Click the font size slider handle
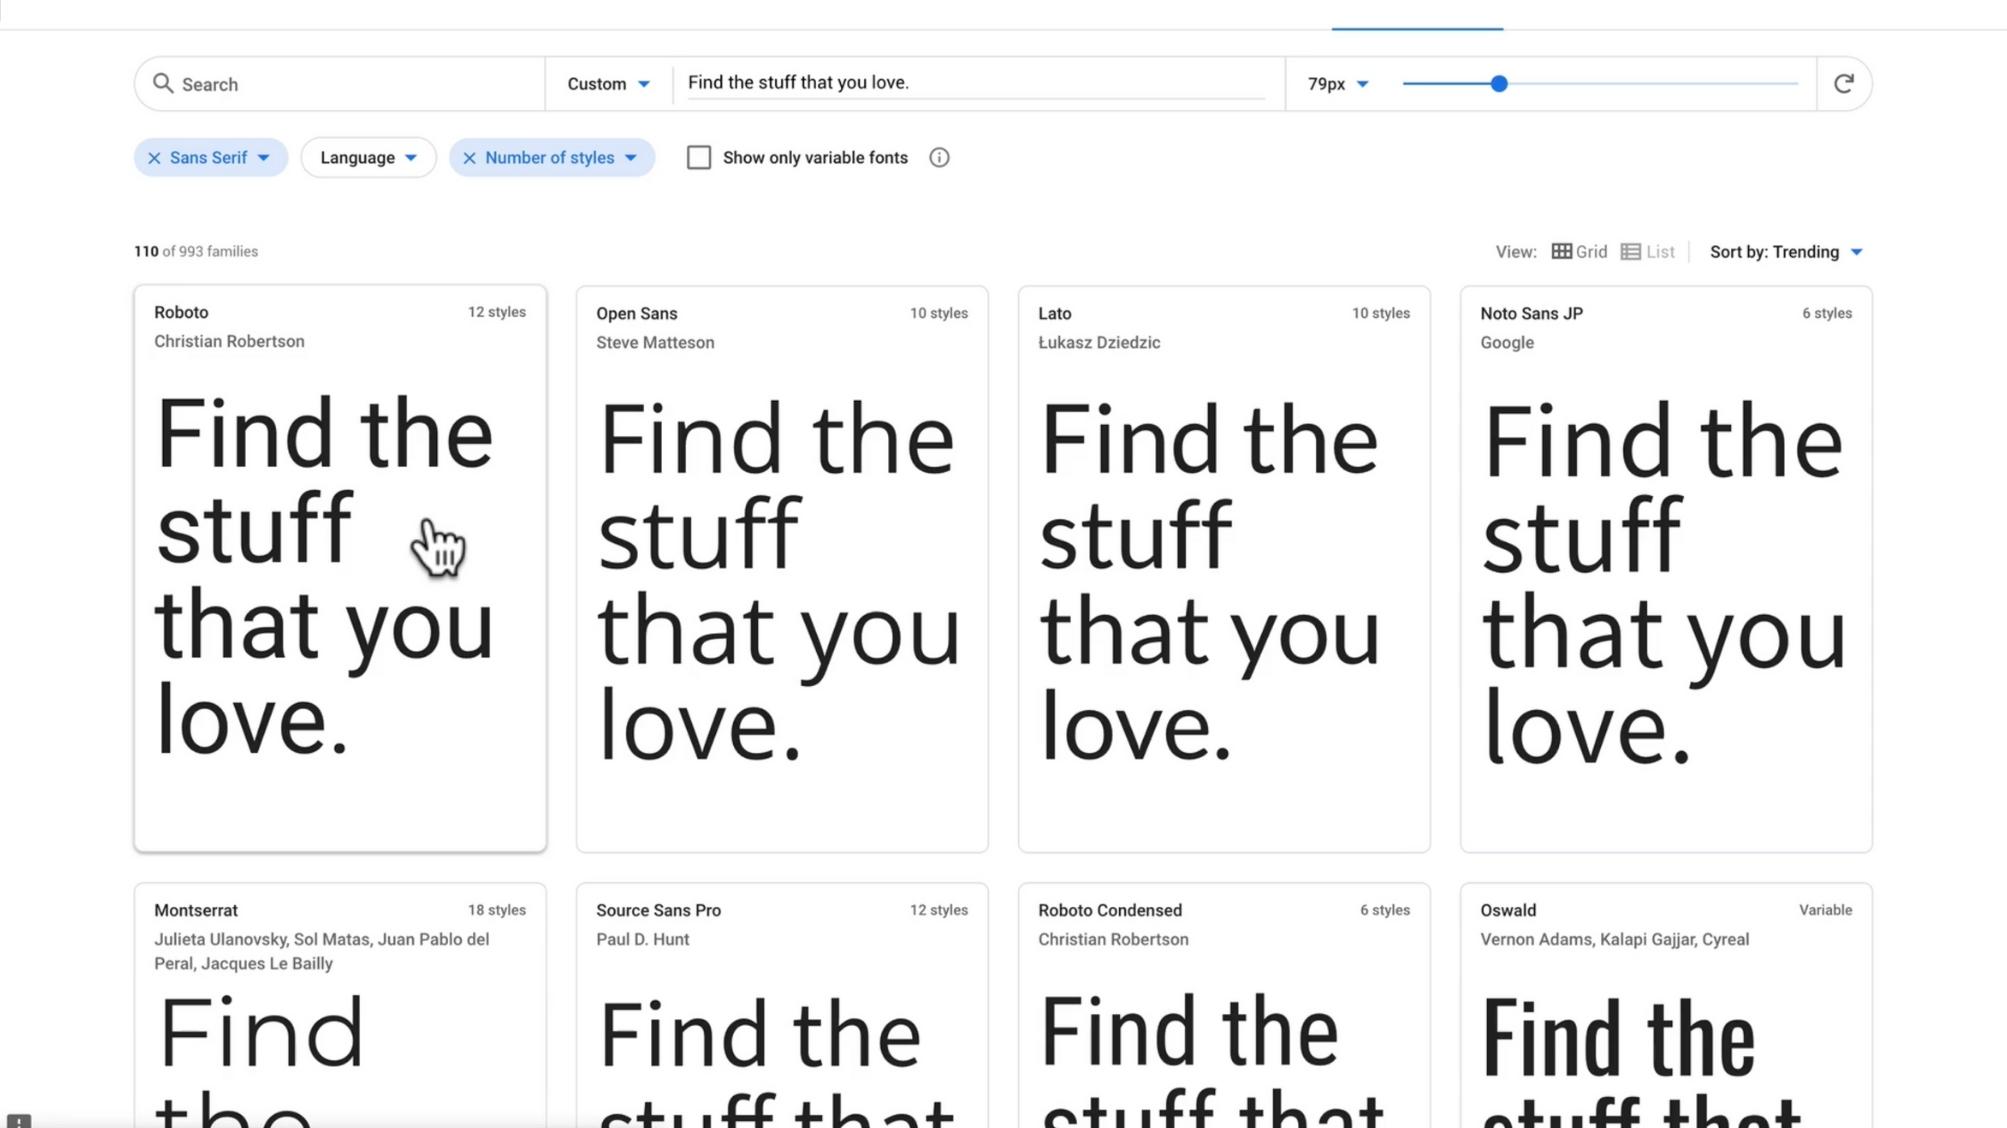Screen dimensions: 2007x1128 tap(1498, 84)
